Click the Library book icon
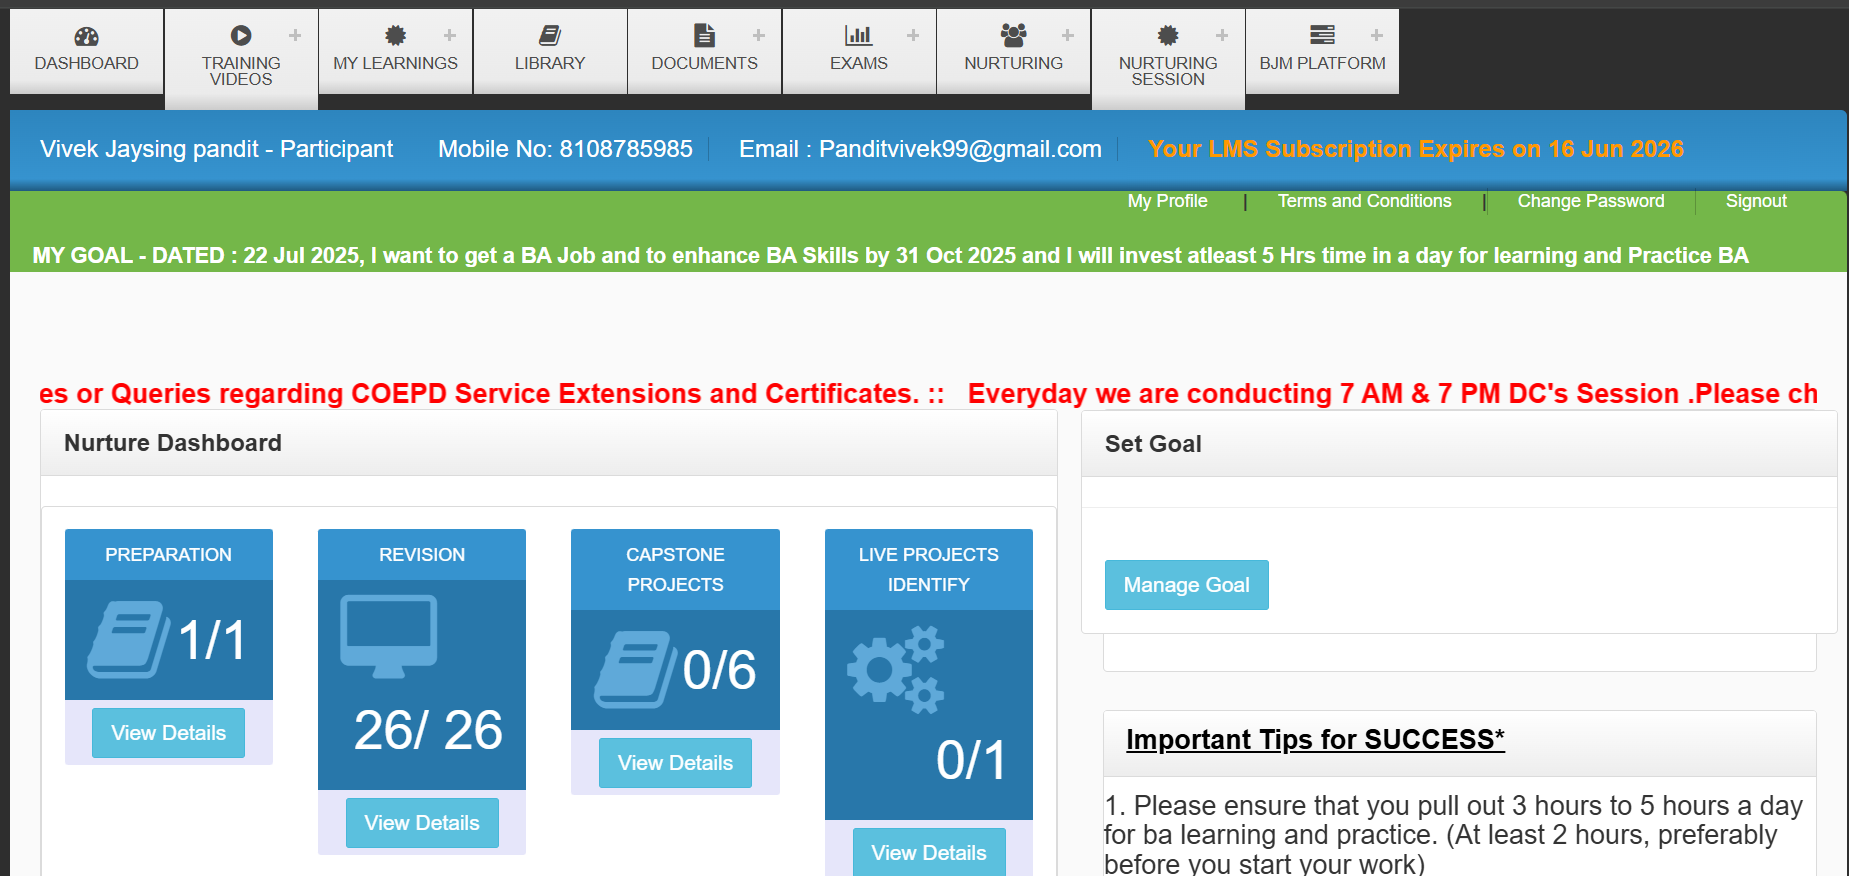The width and height of the screenshot is (1849, 876). pos(549,36)
